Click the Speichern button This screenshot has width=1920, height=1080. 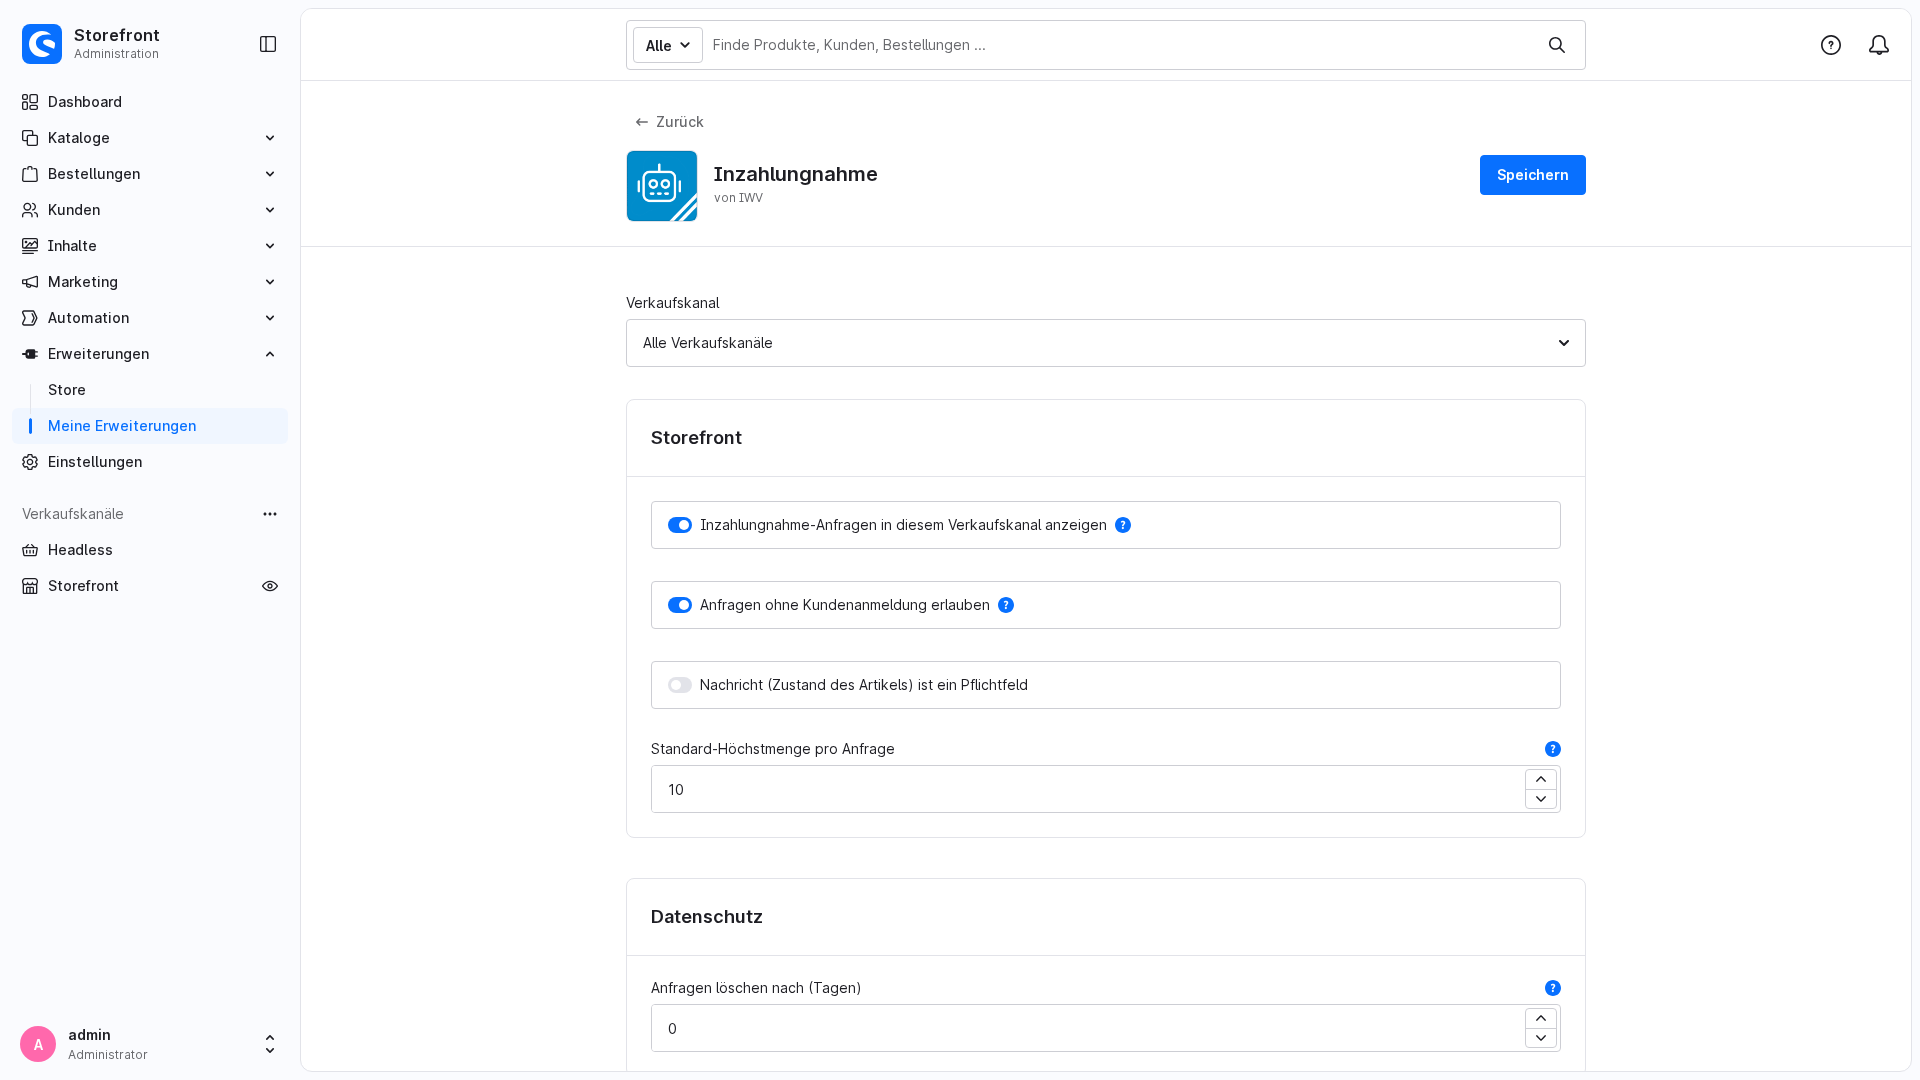(1533, 175)
